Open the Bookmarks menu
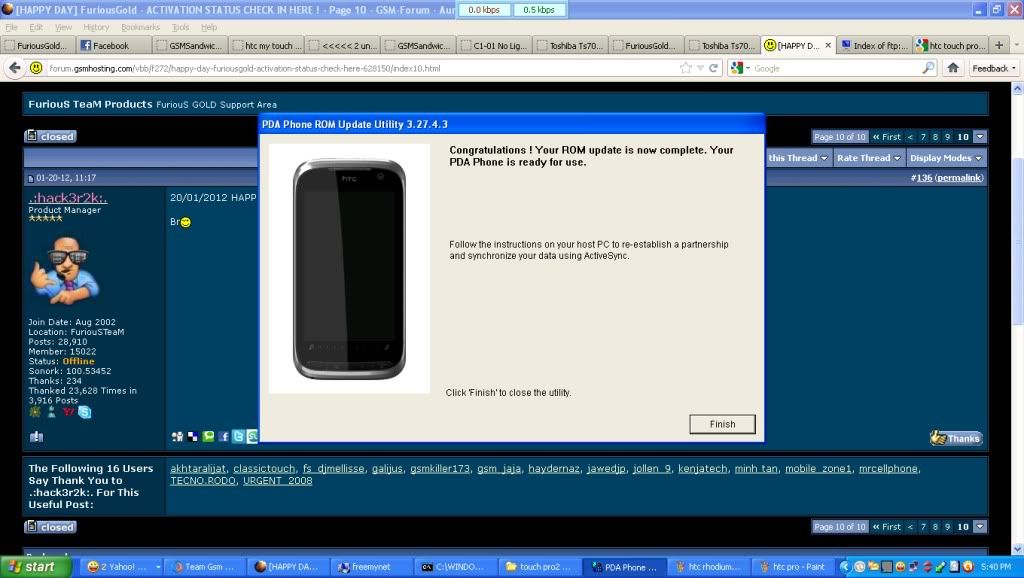 [140, 27]
